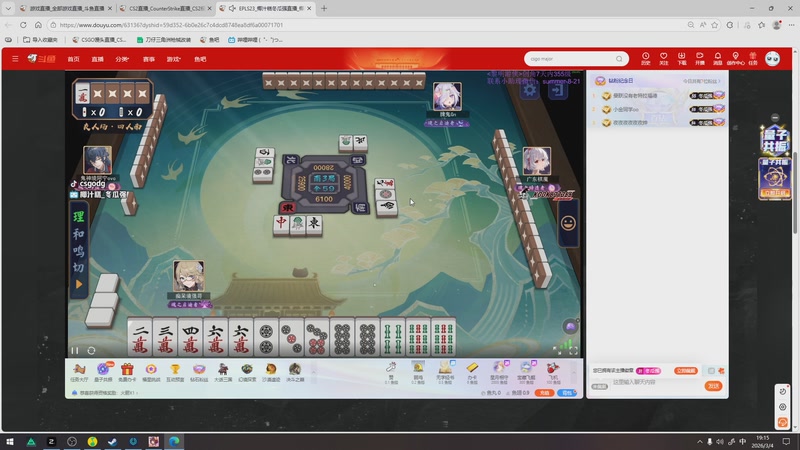
Task: Open the 创作中心 creator center icon
Action: coord(735,59)
